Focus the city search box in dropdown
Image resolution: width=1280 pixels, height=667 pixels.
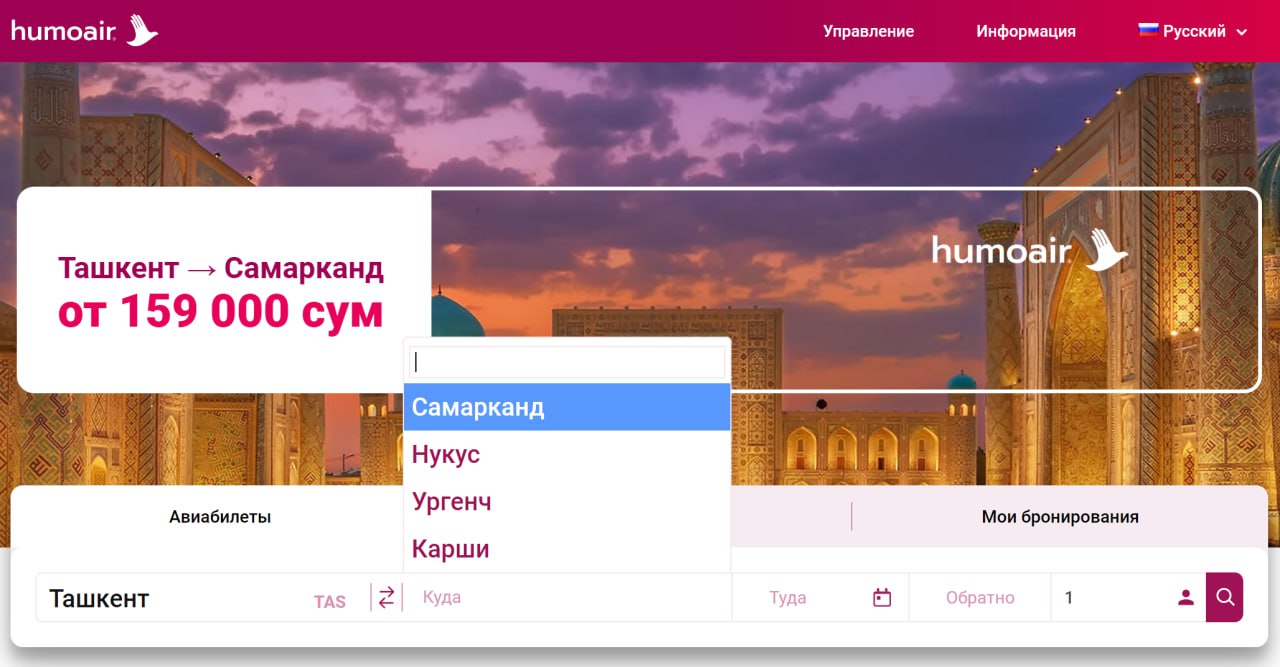tap(566, 362)
